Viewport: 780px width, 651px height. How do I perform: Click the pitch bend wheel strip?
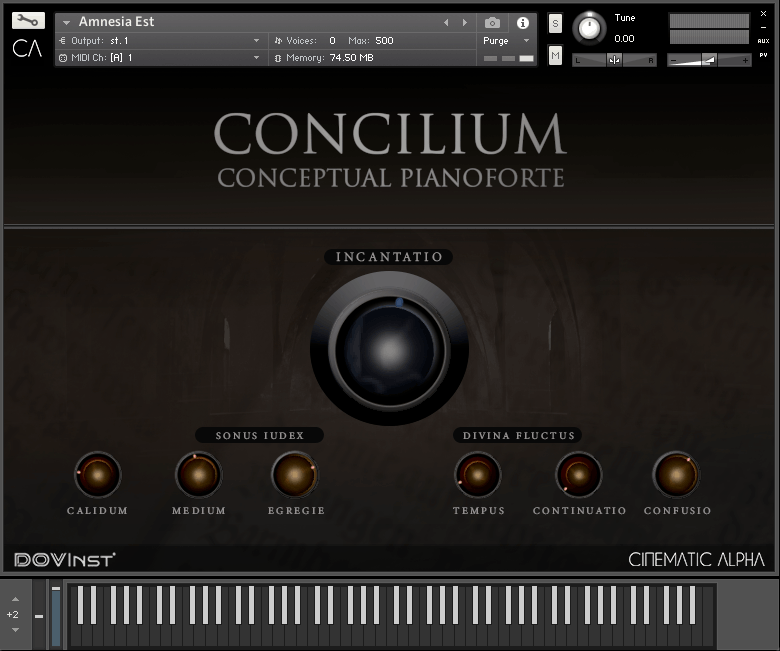[x=56, y=616]
